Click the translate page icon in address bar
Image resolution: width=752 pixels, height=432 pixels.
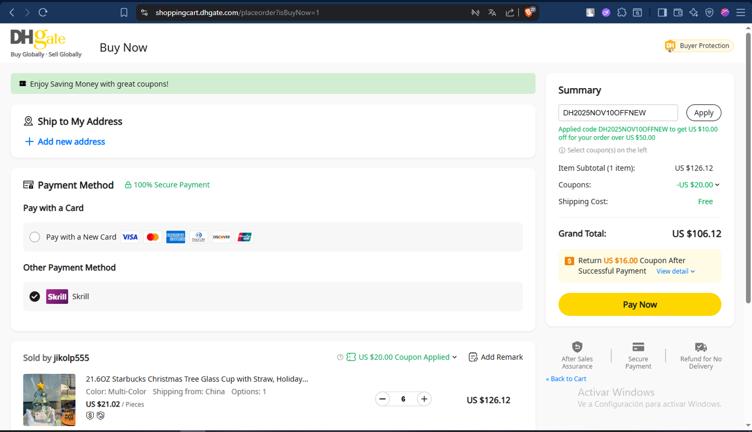click(492, 12)
